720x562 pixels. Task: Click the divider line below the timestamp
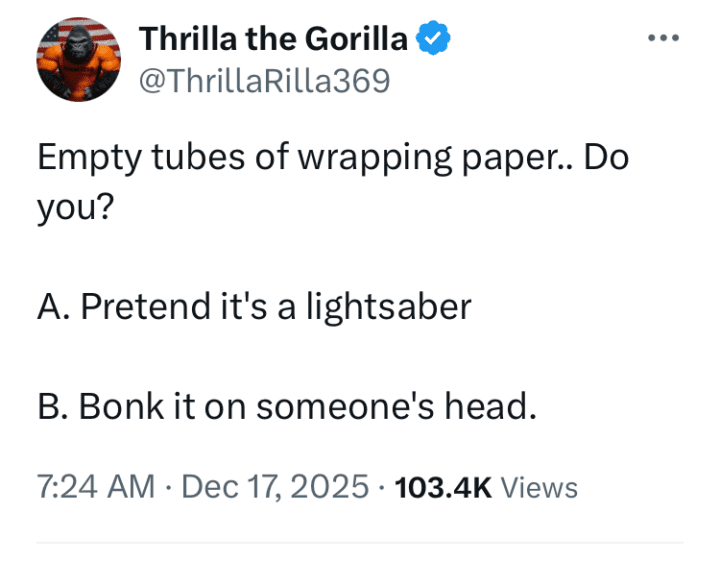pyautogui.click(x=360, y=543)
